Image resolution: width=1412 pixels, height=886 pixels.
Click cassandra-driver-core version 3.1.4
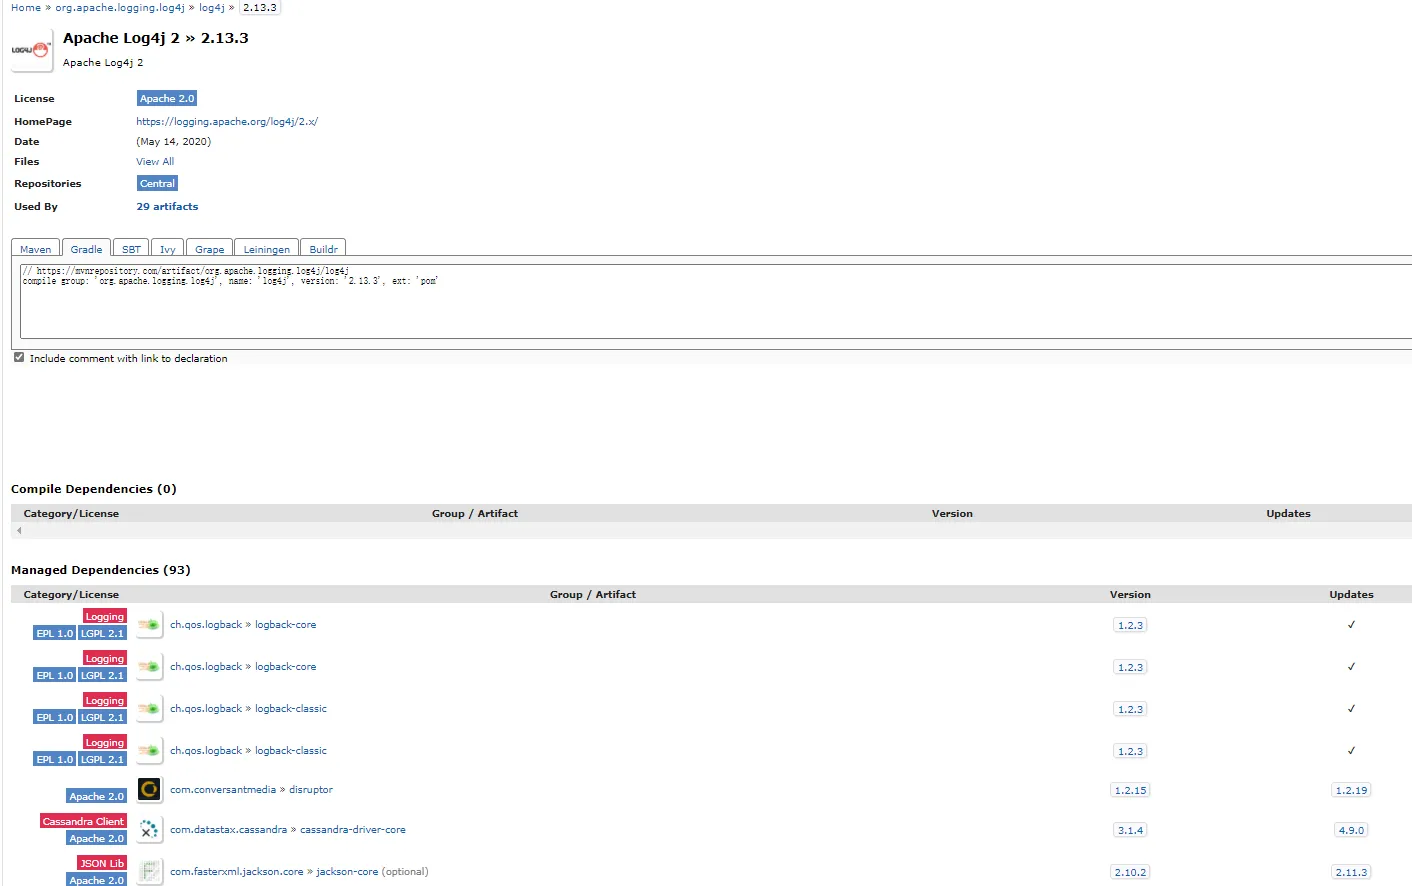[x=1131, y=830]
